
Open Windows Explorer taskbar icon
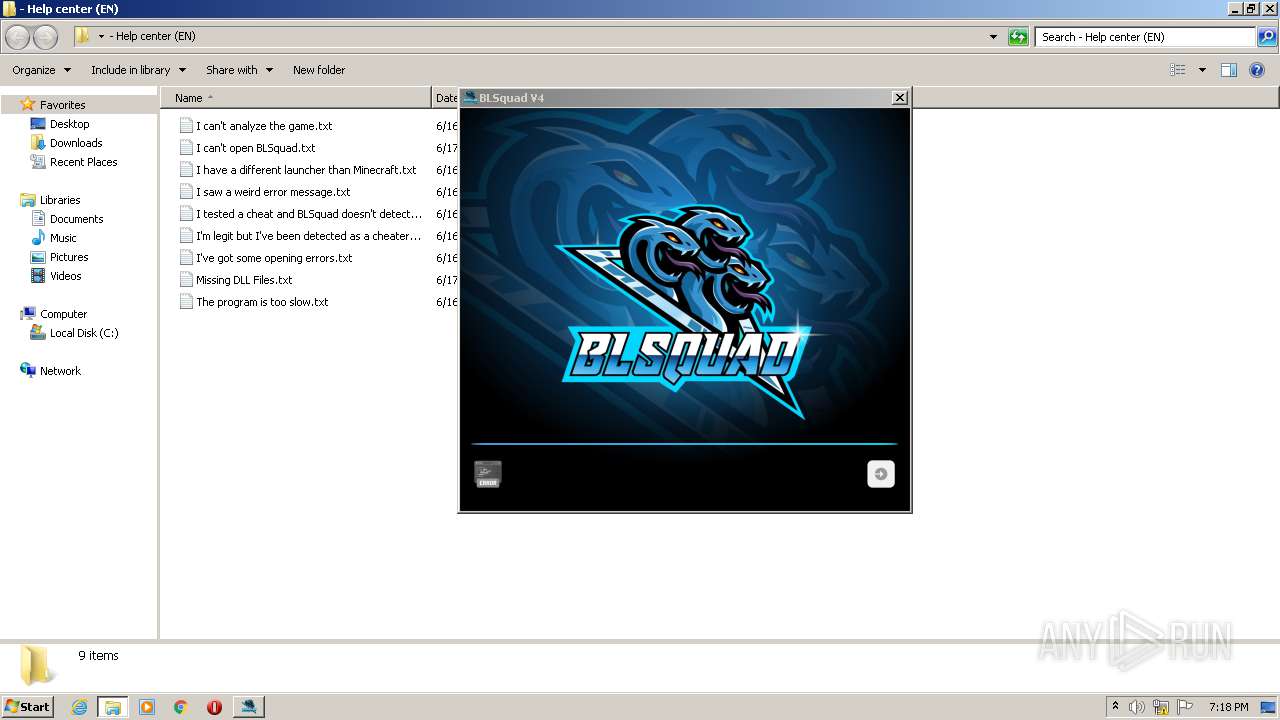[113, 707]
